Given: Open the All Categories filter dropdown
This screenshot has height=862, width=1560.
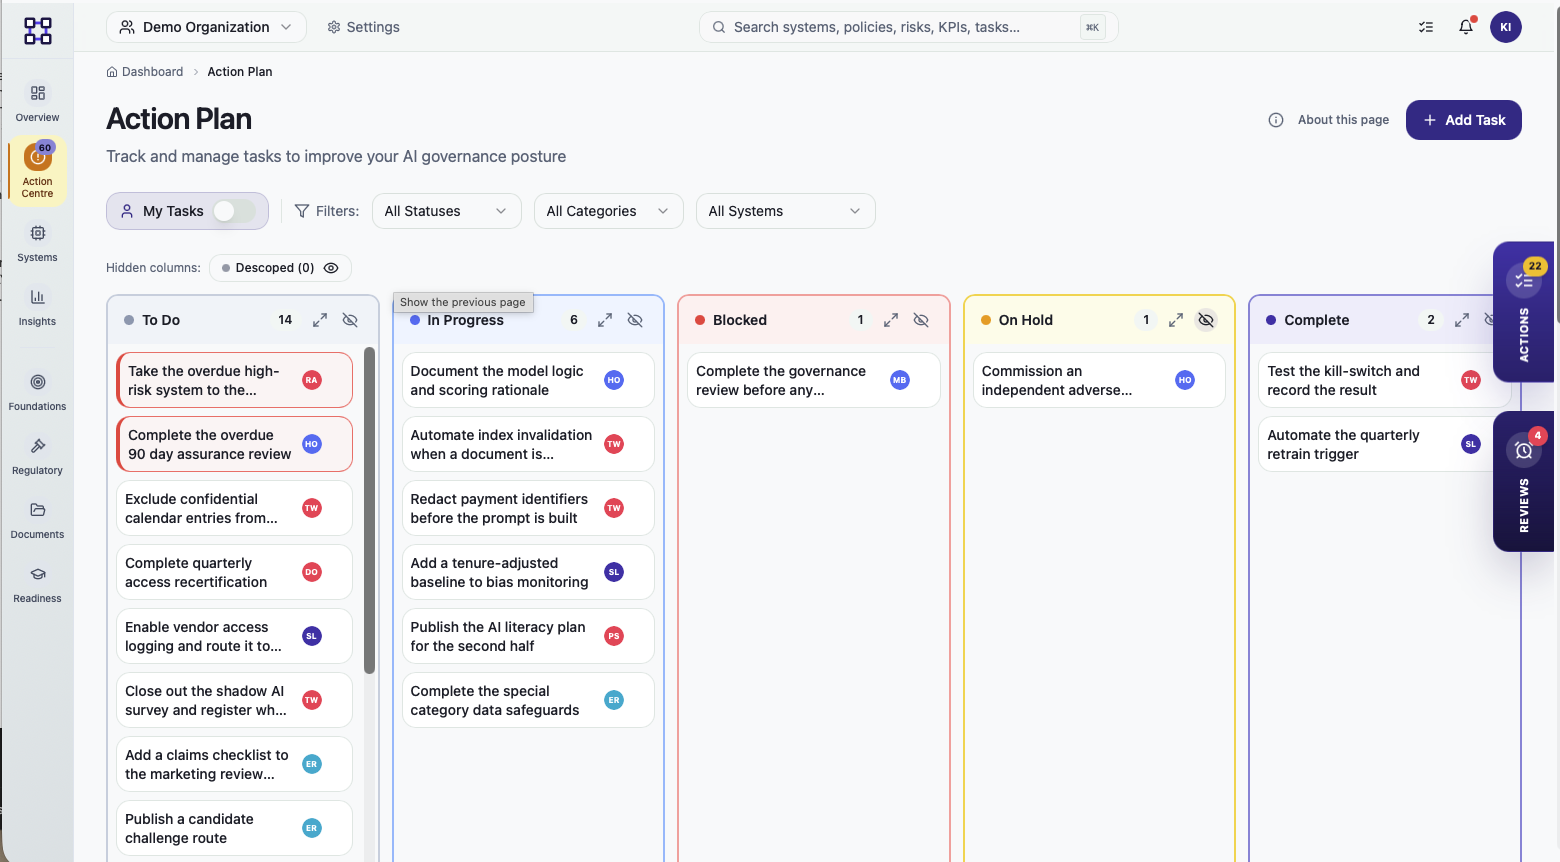Looking at the screenshot, I should pos(609,211).
